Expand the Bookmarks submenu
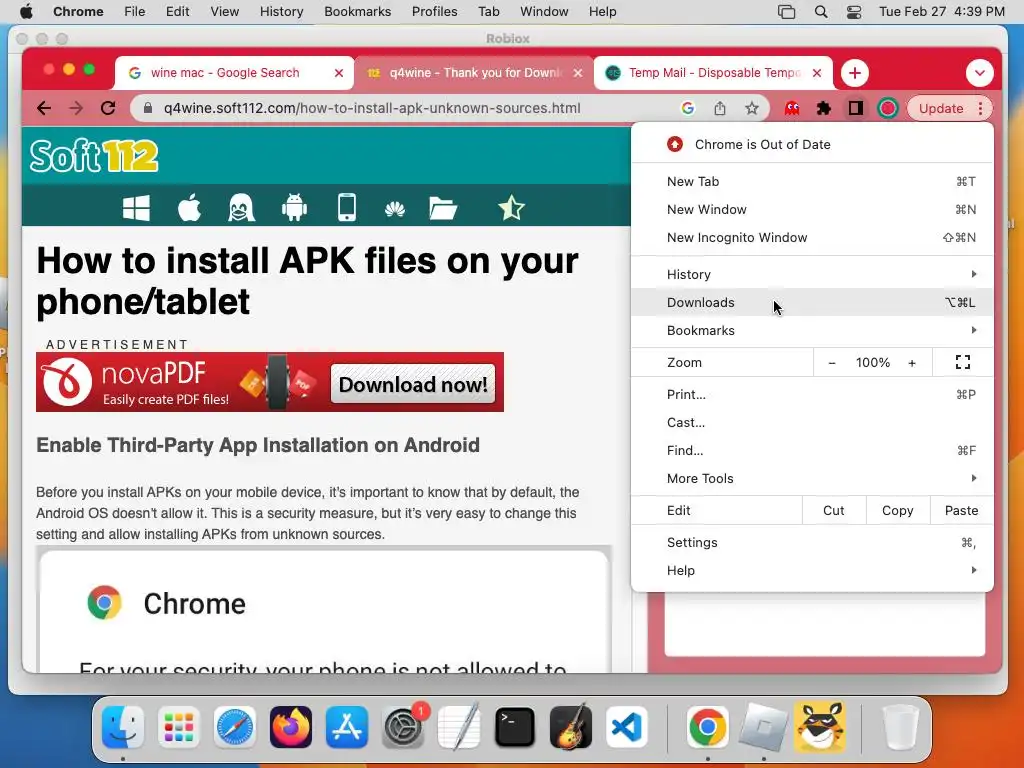The width and height of the screenshot is (1024, 768). [812, 330]
